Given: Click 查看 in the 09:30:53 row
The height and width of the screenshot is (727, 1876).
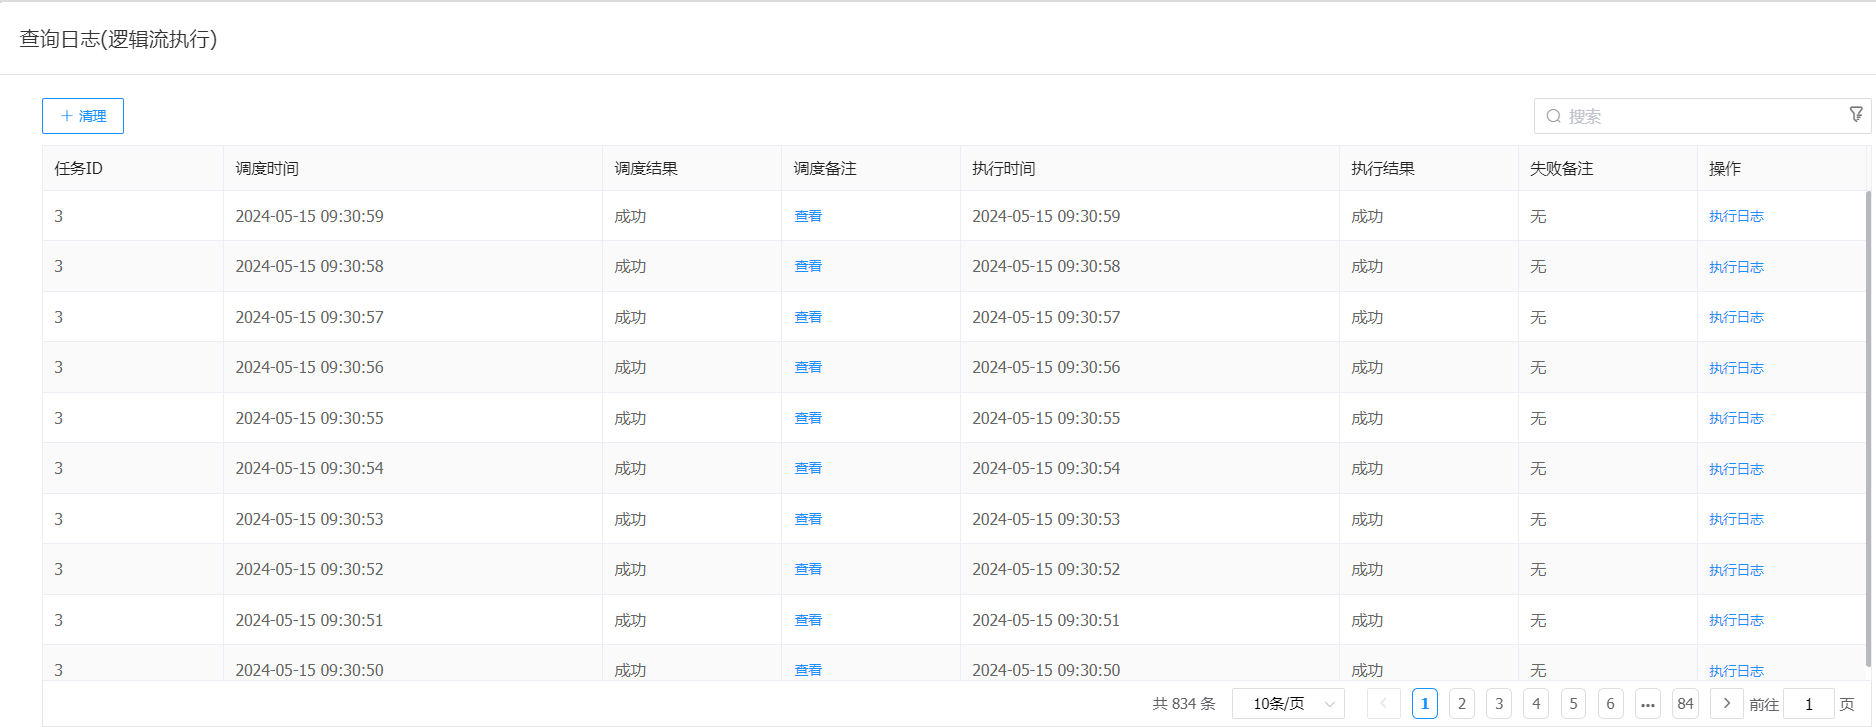Looking at the screenshot, I should pos(807,519).
